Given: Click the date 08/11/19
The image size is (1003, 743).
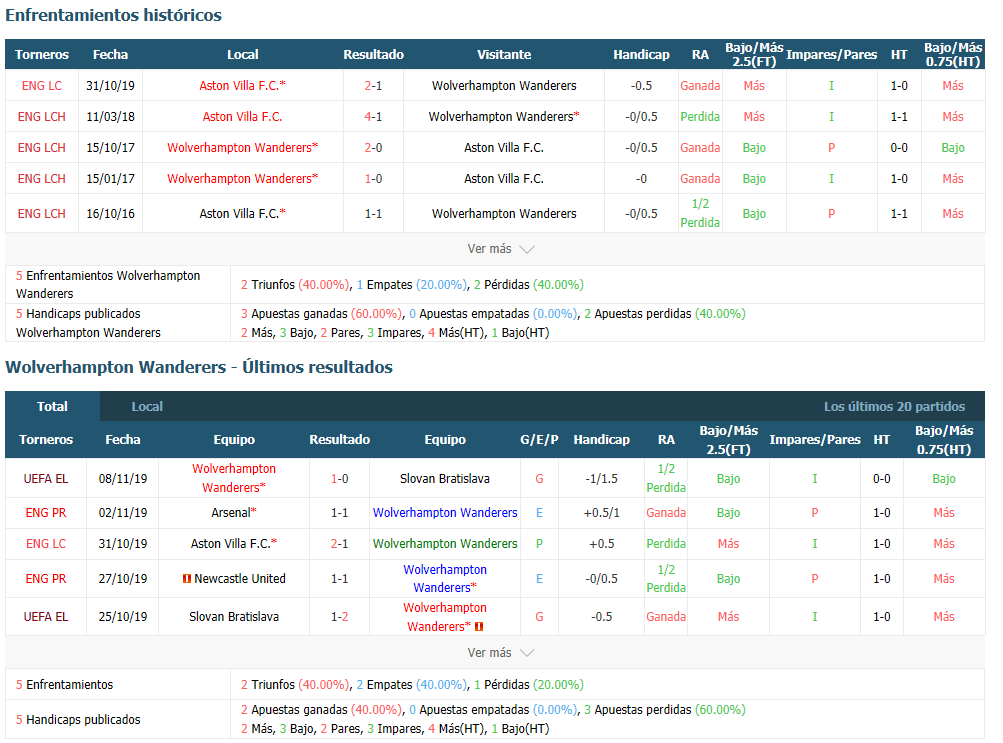Looking at the screenshot, I should coord(123,479).
